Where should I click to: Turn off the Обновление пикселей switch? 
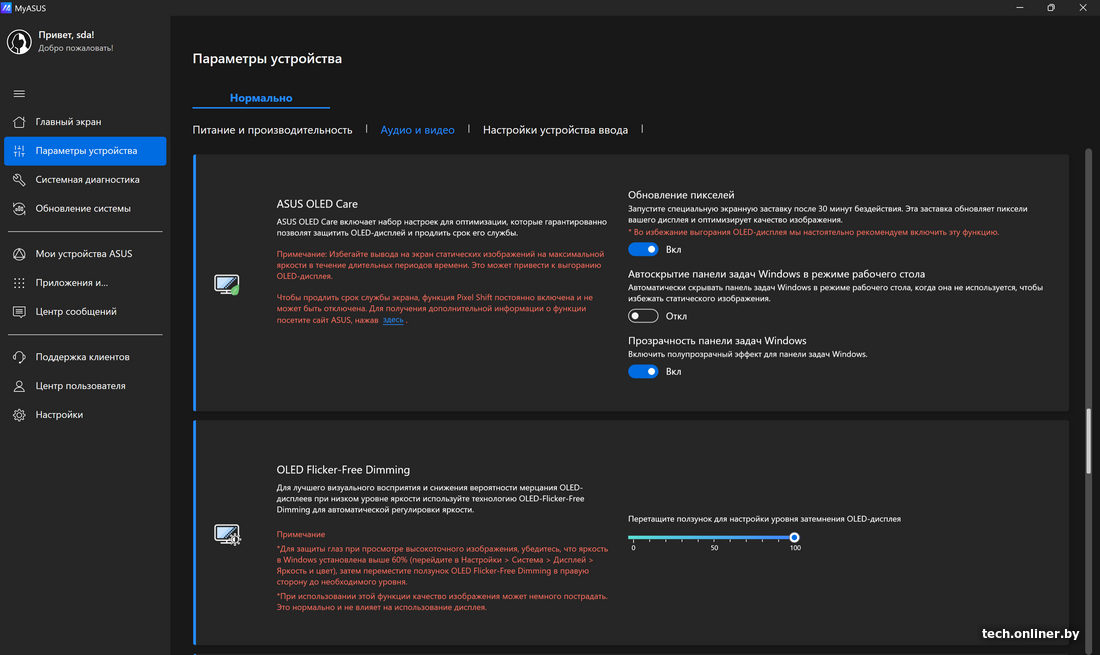[x=643, y=249]
